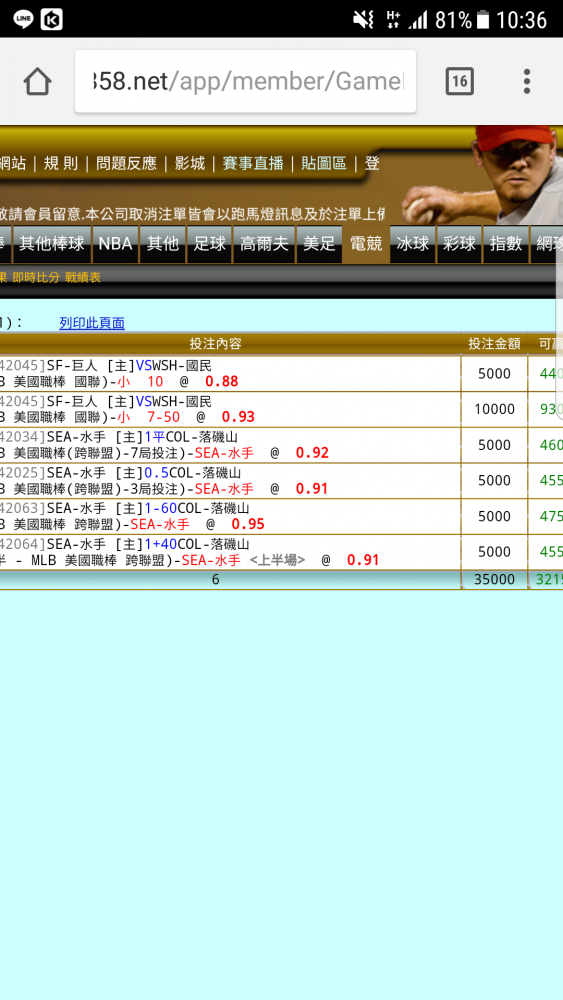Tap the browser home icon
563x1000 pixels.
click(38, 82)
